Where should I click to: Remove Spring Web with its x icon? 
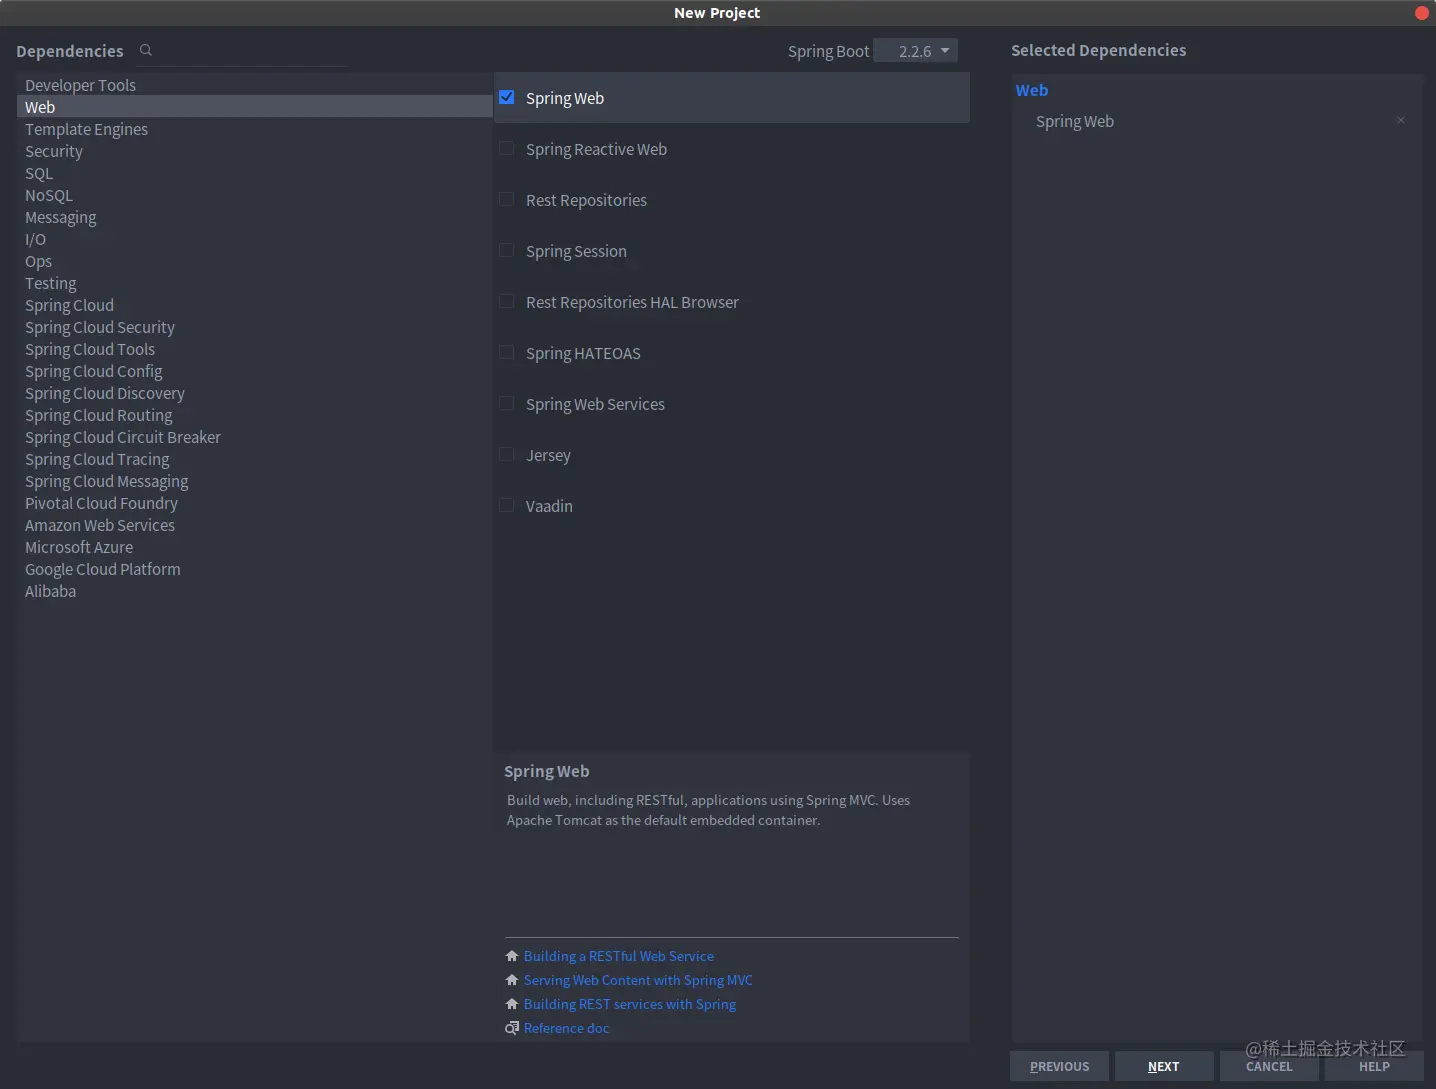point(1401,120)
